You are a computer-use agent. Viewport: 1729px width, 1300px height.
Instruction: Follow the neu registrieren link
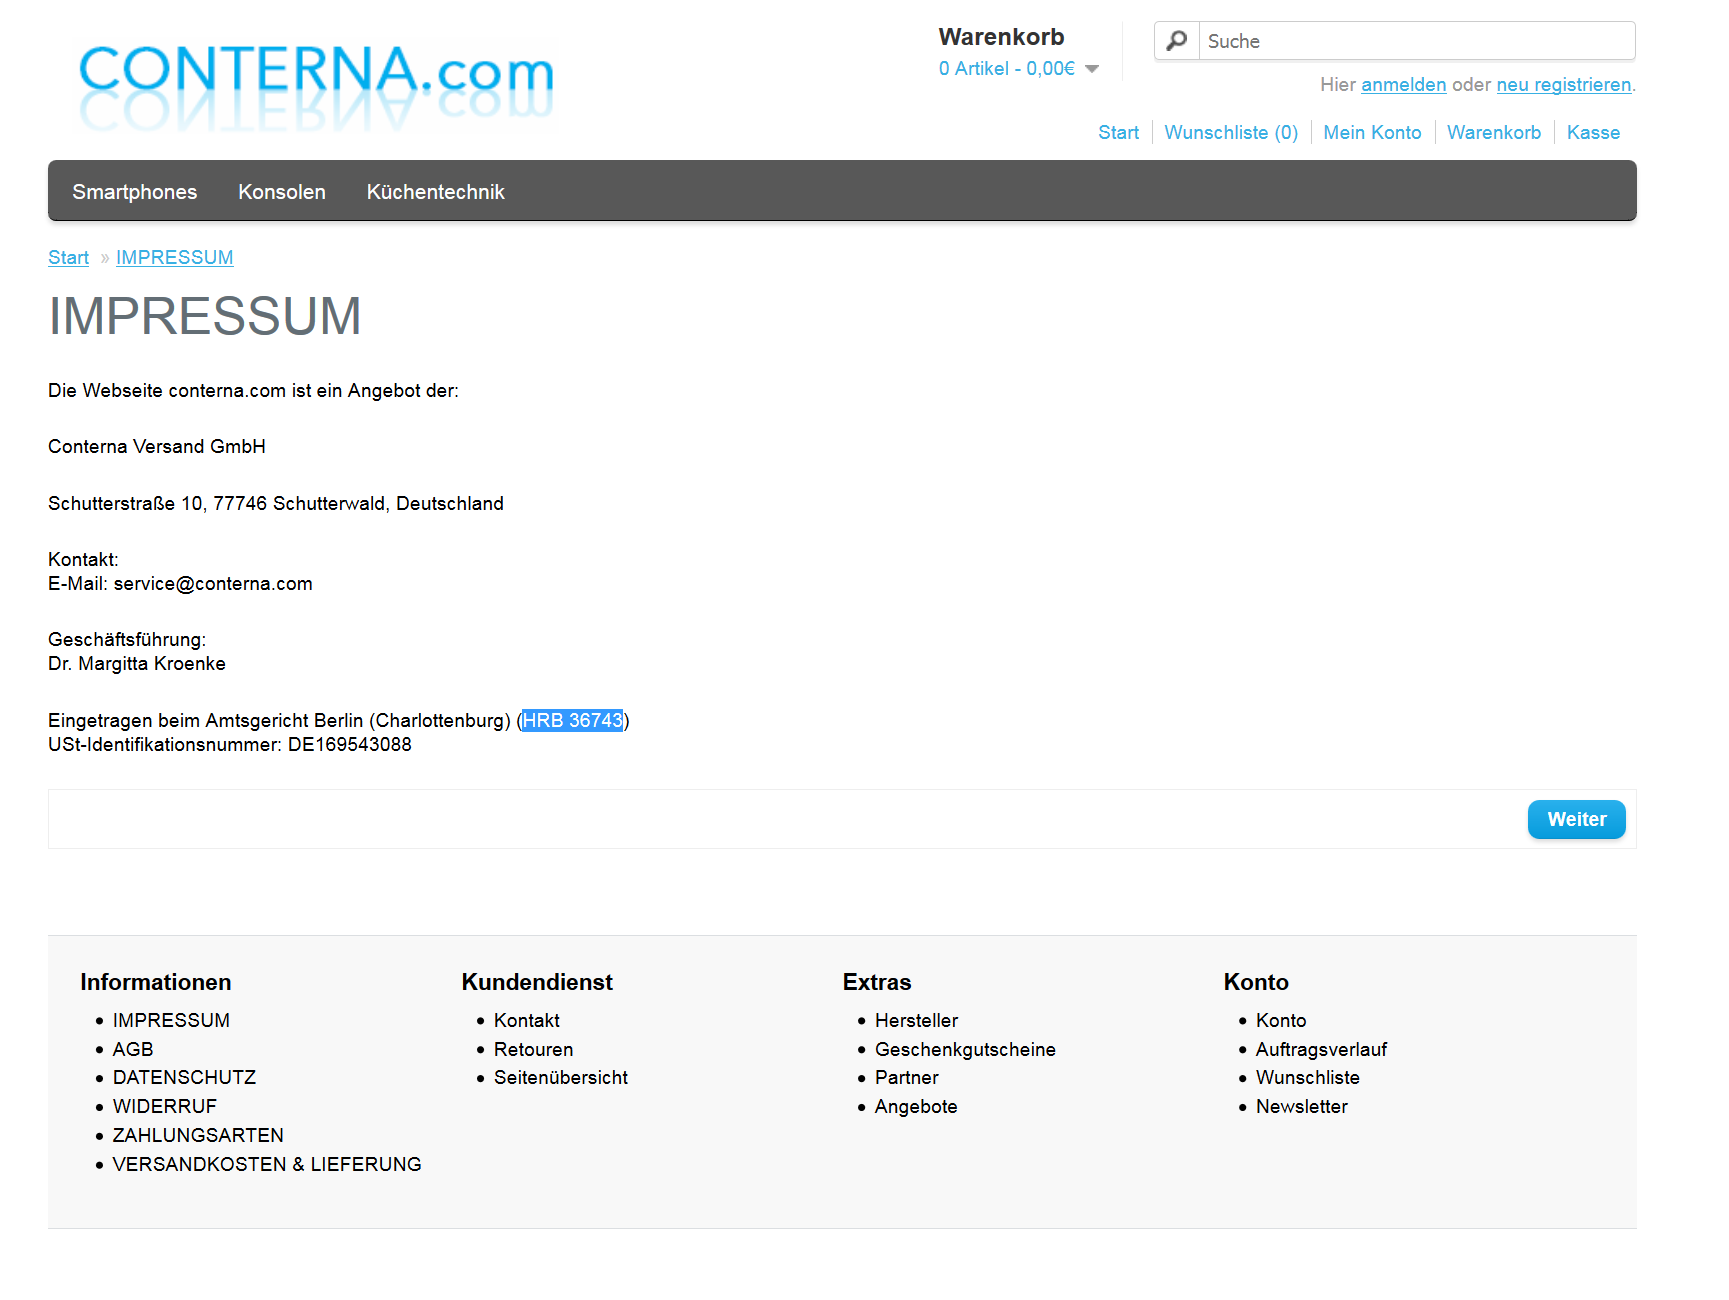click(x=1564, y=85)
